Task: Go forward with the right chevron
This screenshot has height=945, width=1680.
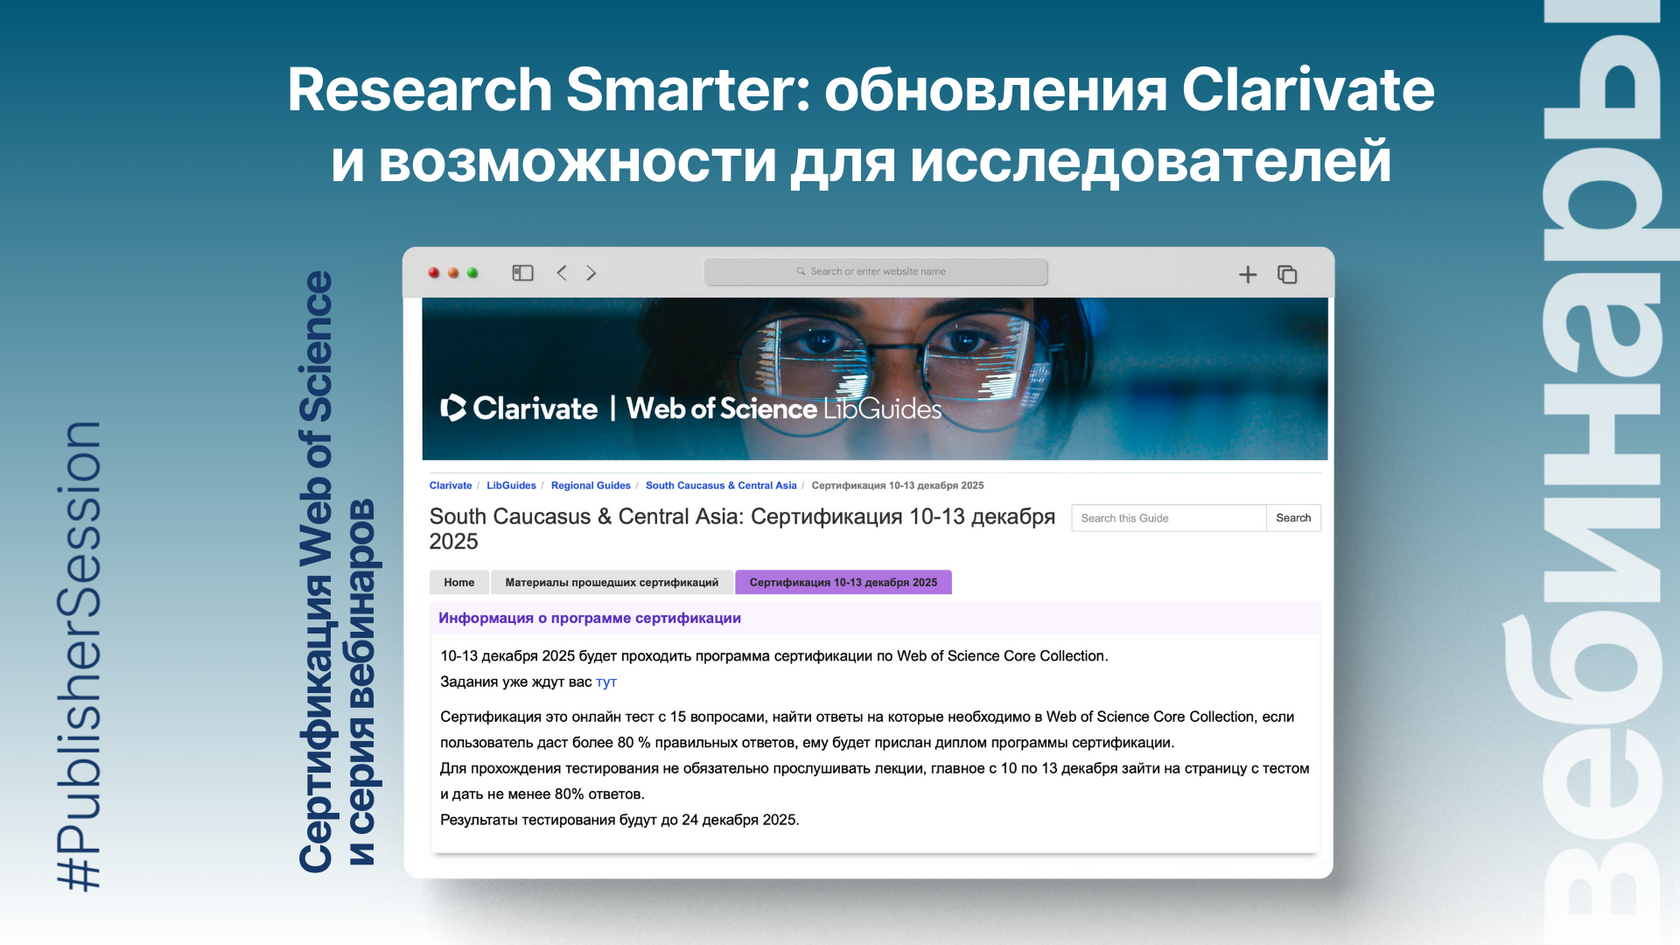Action: [x=591, y=273]
